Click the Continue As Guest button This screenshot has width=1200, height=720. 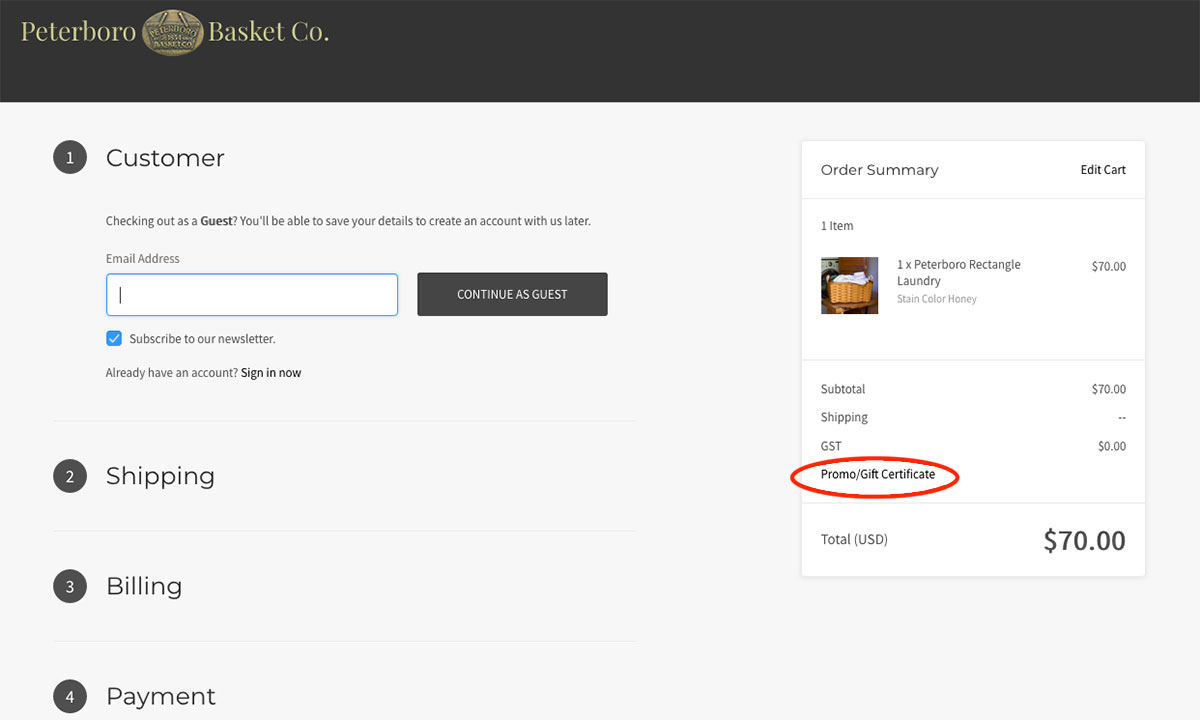pos(512,294)
